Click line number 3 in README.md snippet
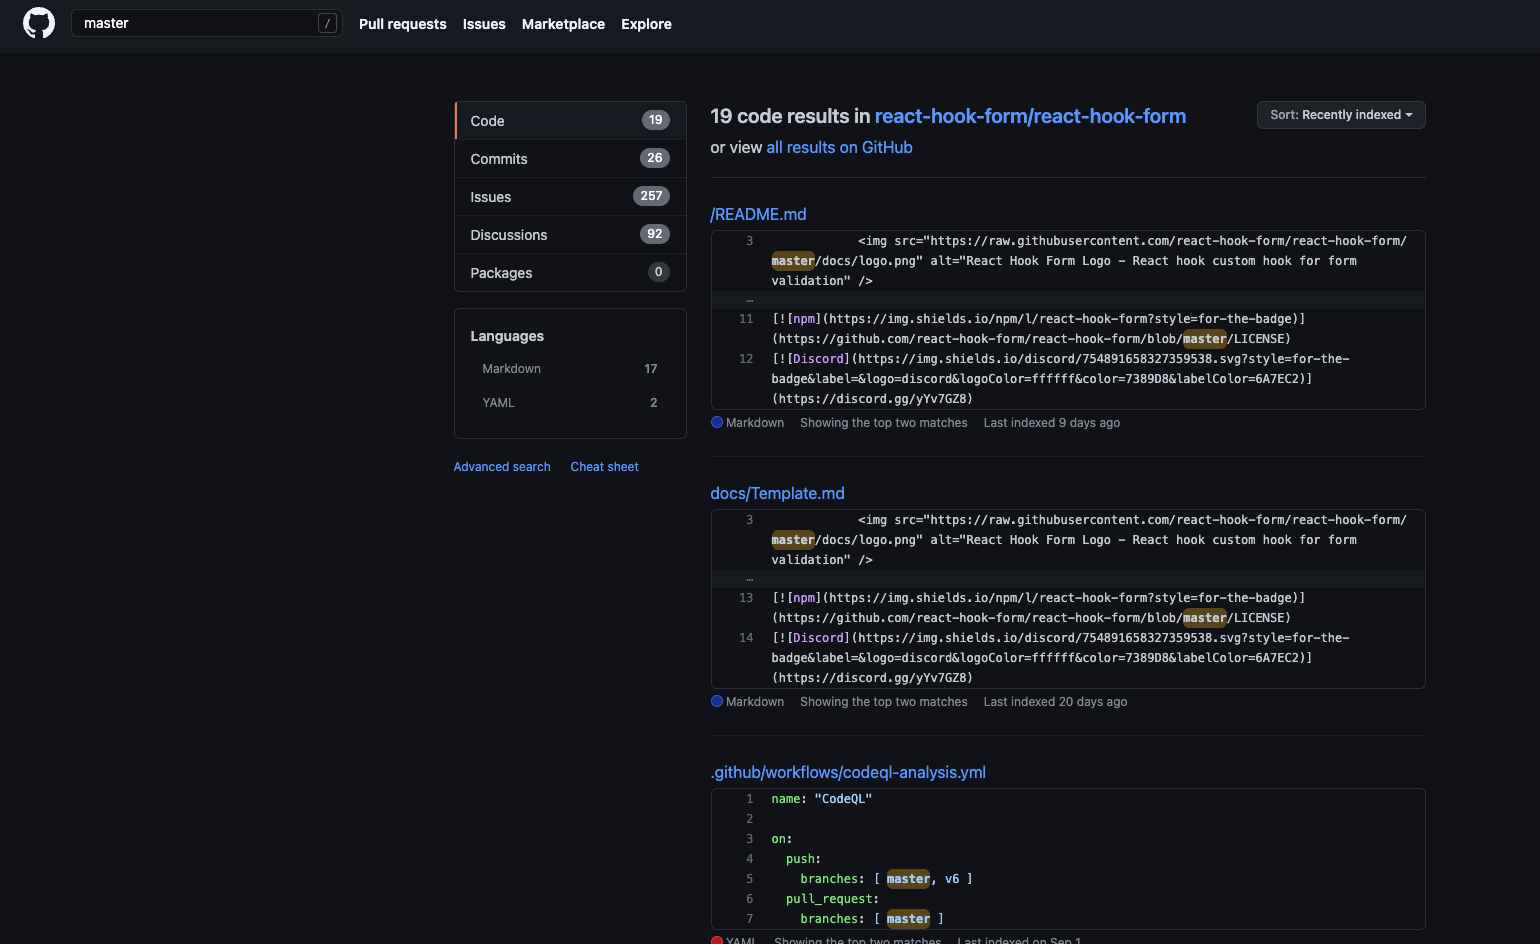1540x944 pixels. coord(749,241)
